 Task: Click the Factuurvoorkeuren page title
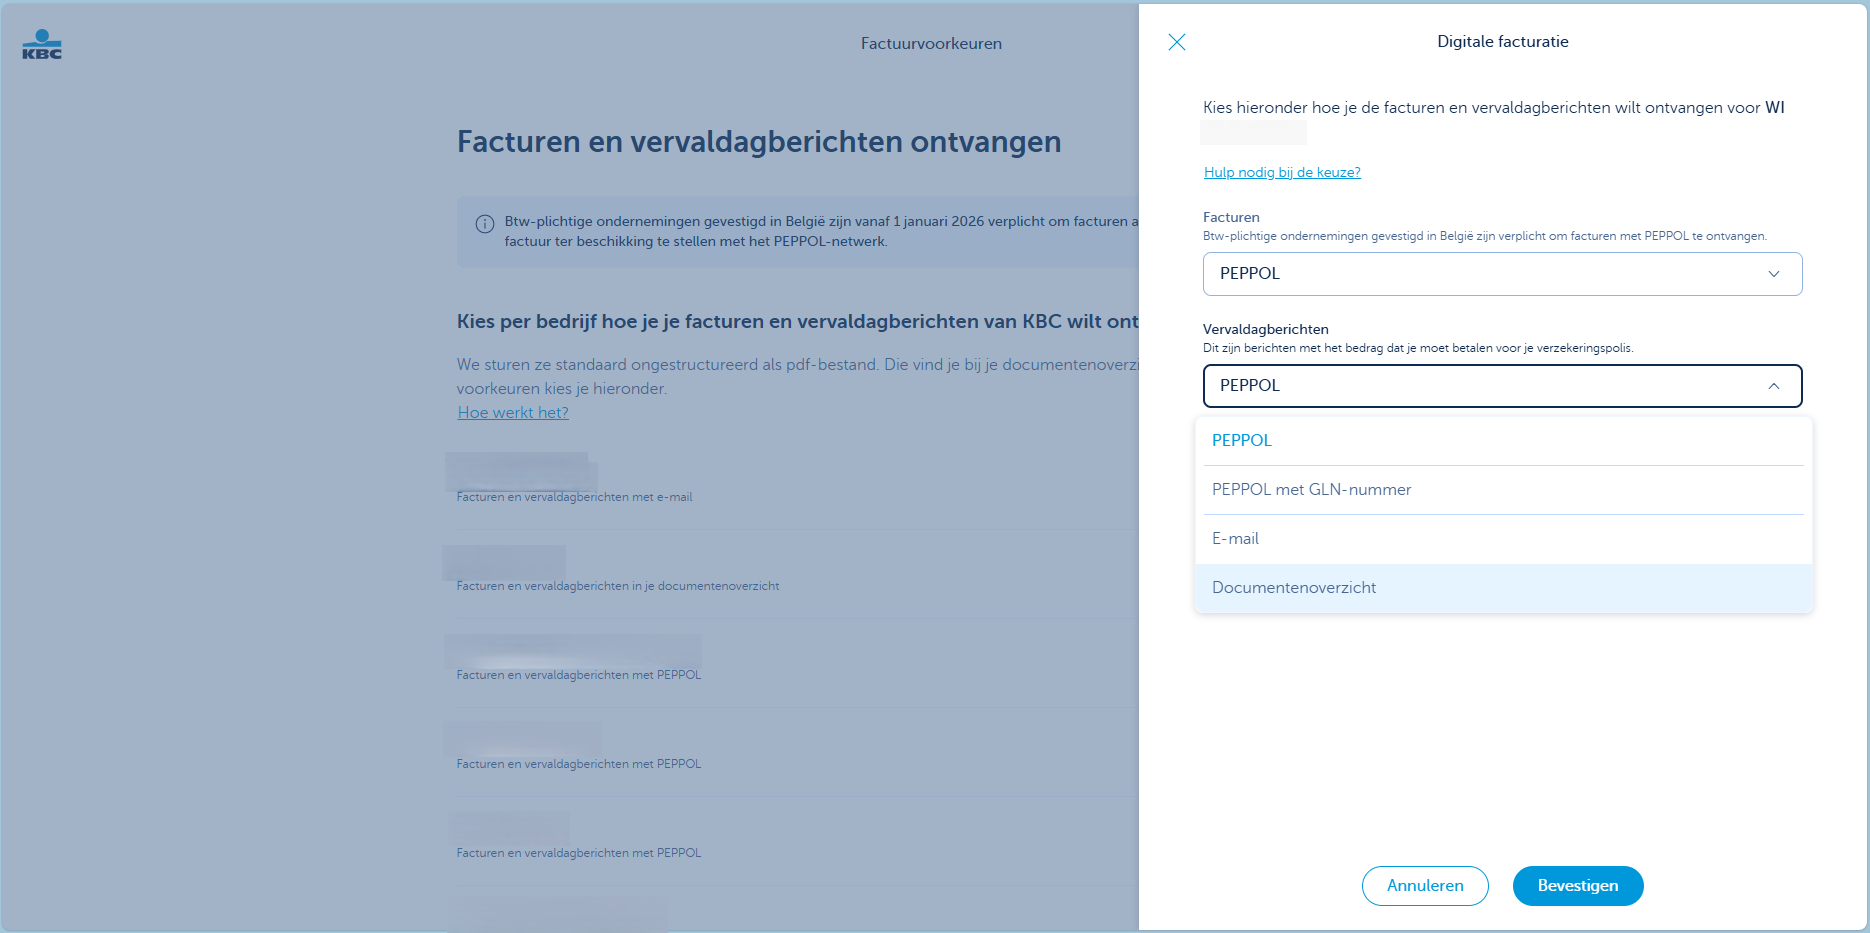click(931, 44)
